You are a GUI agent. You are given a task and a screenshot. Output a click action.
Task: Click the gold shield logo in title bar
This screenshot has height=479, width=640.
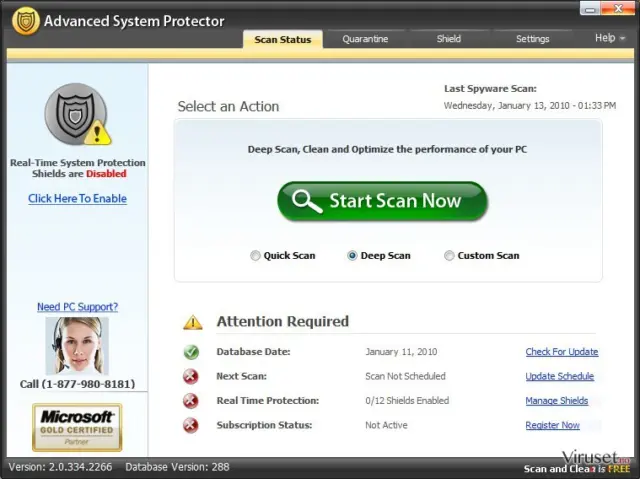pos(26,21)
